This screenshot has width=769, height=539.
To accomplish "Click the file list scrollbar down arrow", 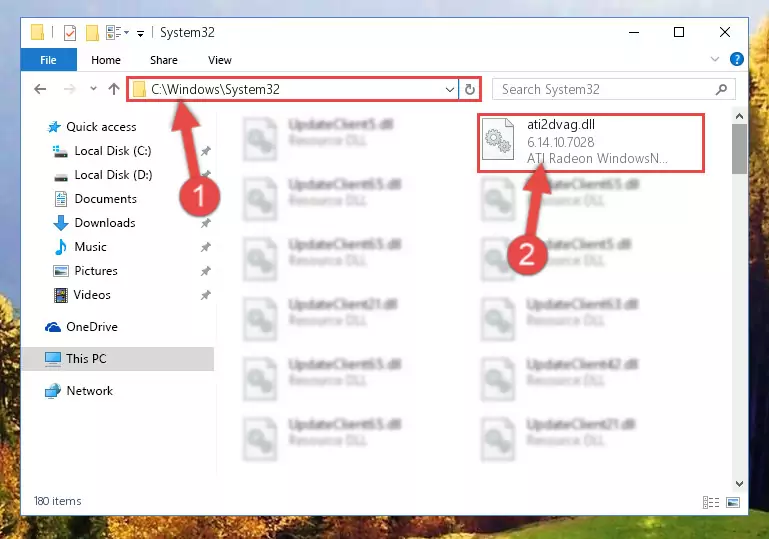I will pyautogui.click(x=739, y=484).
